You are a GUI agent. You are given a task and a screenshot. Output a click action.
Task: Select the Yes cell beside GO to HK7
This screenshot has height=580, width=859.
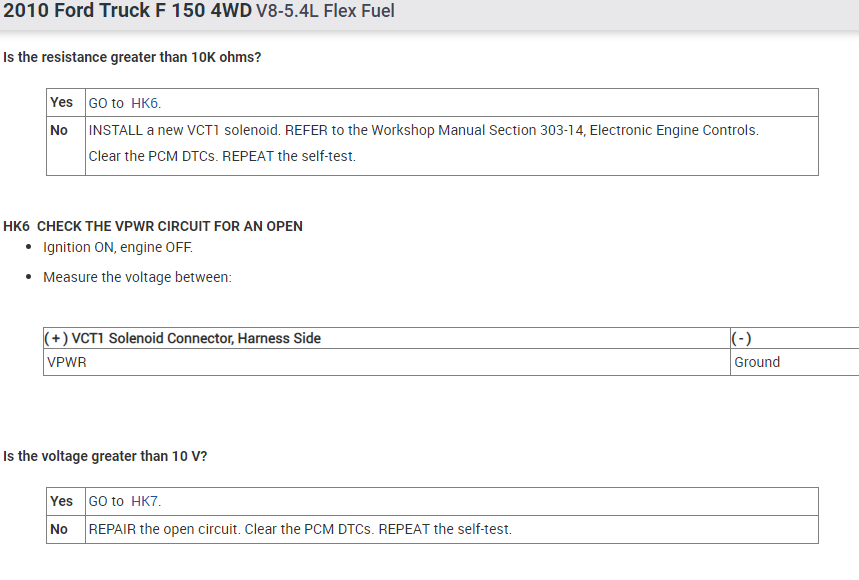coord(62,500)
